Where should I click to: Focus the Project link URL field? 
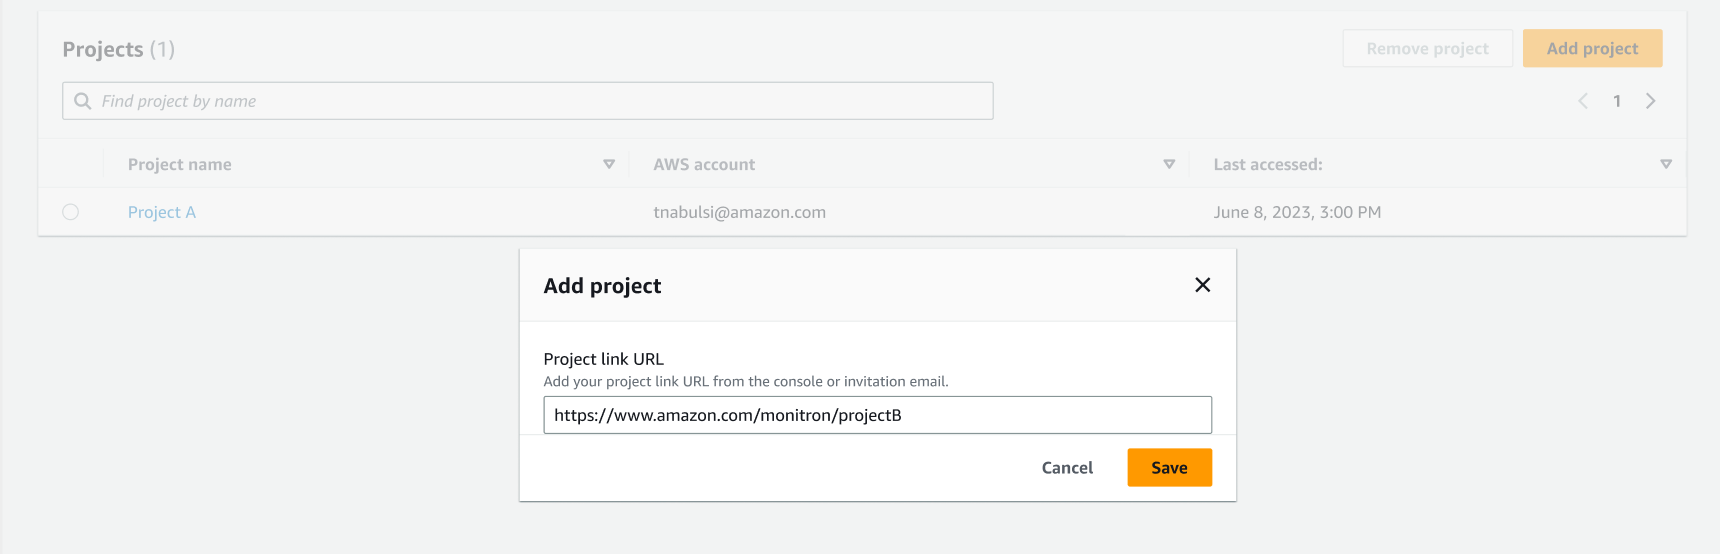point(877,415)
